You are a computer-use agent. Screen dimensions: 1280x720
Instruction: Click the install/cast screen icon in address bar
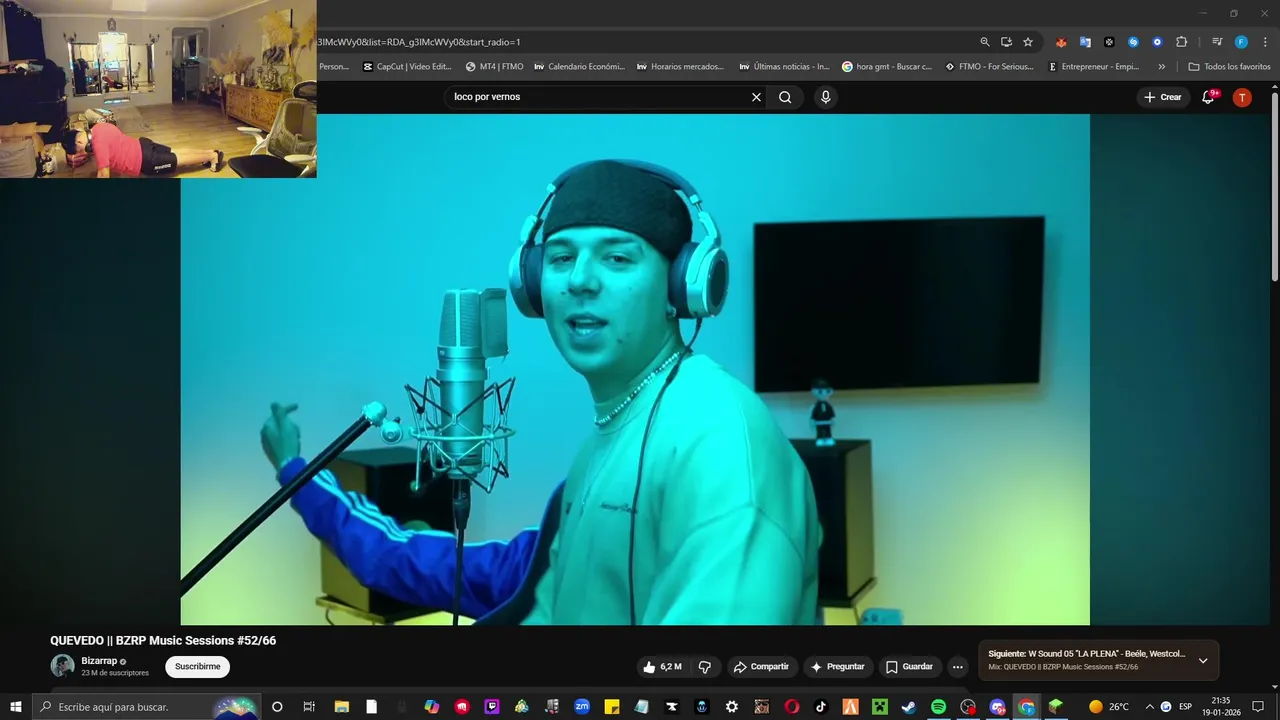(1006, 42)
